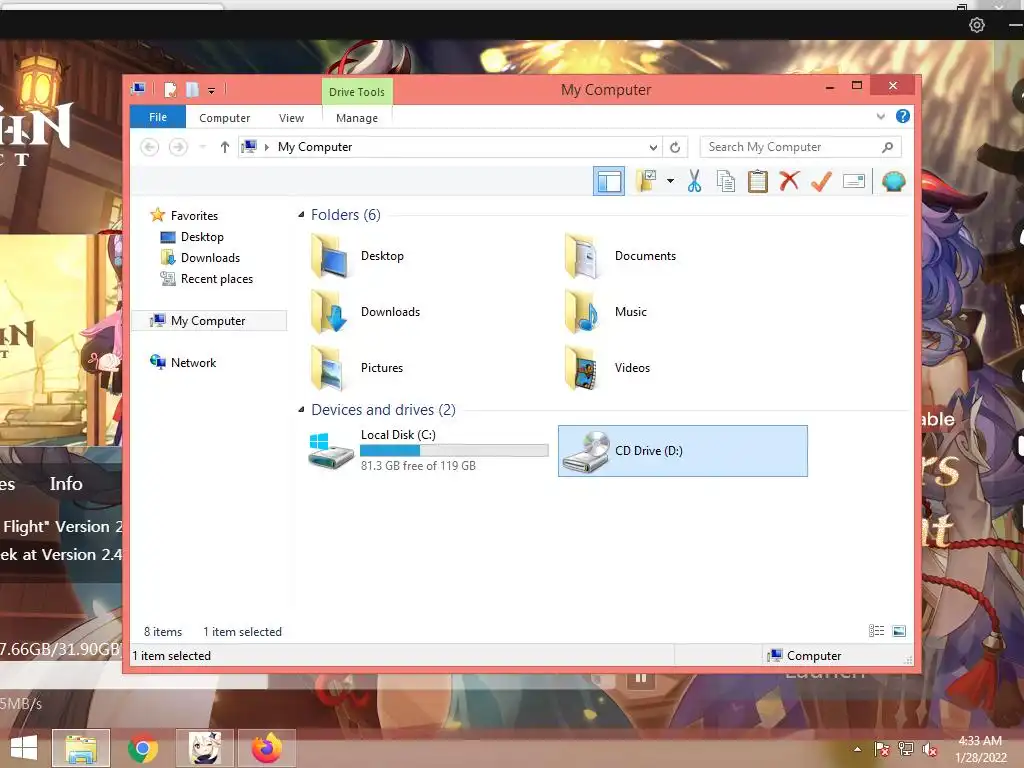The image size is (1024, 768).
Task: Click the Copy icon in toolbar
Action: point(726,181)
